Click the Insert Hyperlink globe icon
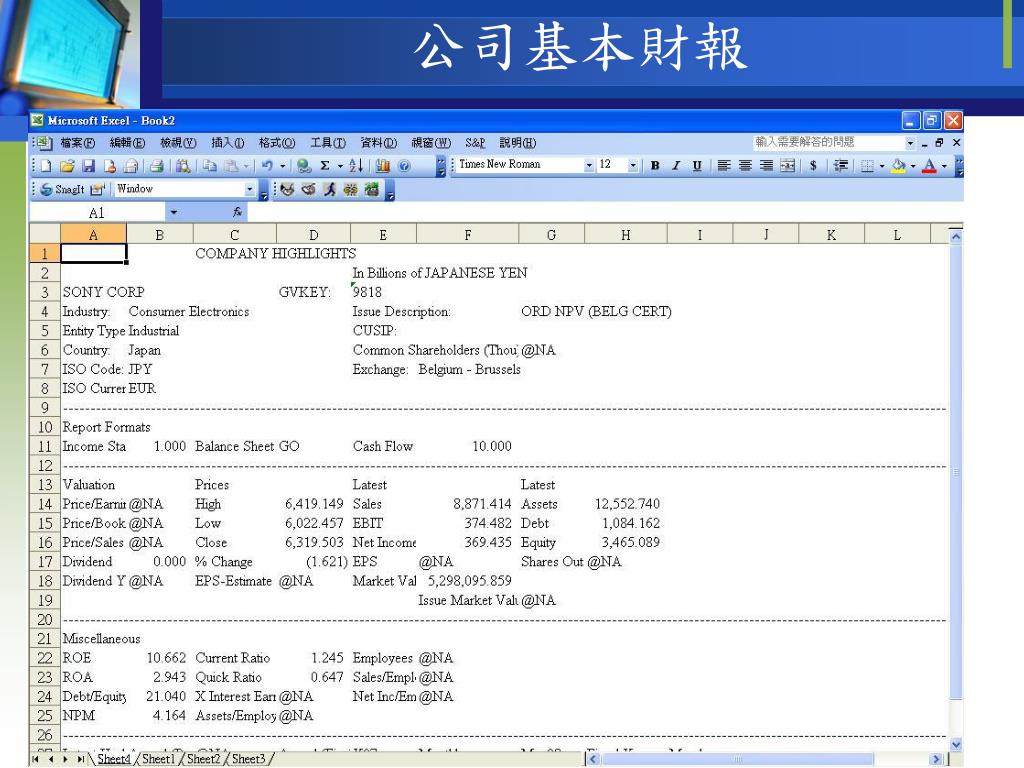The height and width of the screenshot is (768, 1024). [x=304, y=166]
